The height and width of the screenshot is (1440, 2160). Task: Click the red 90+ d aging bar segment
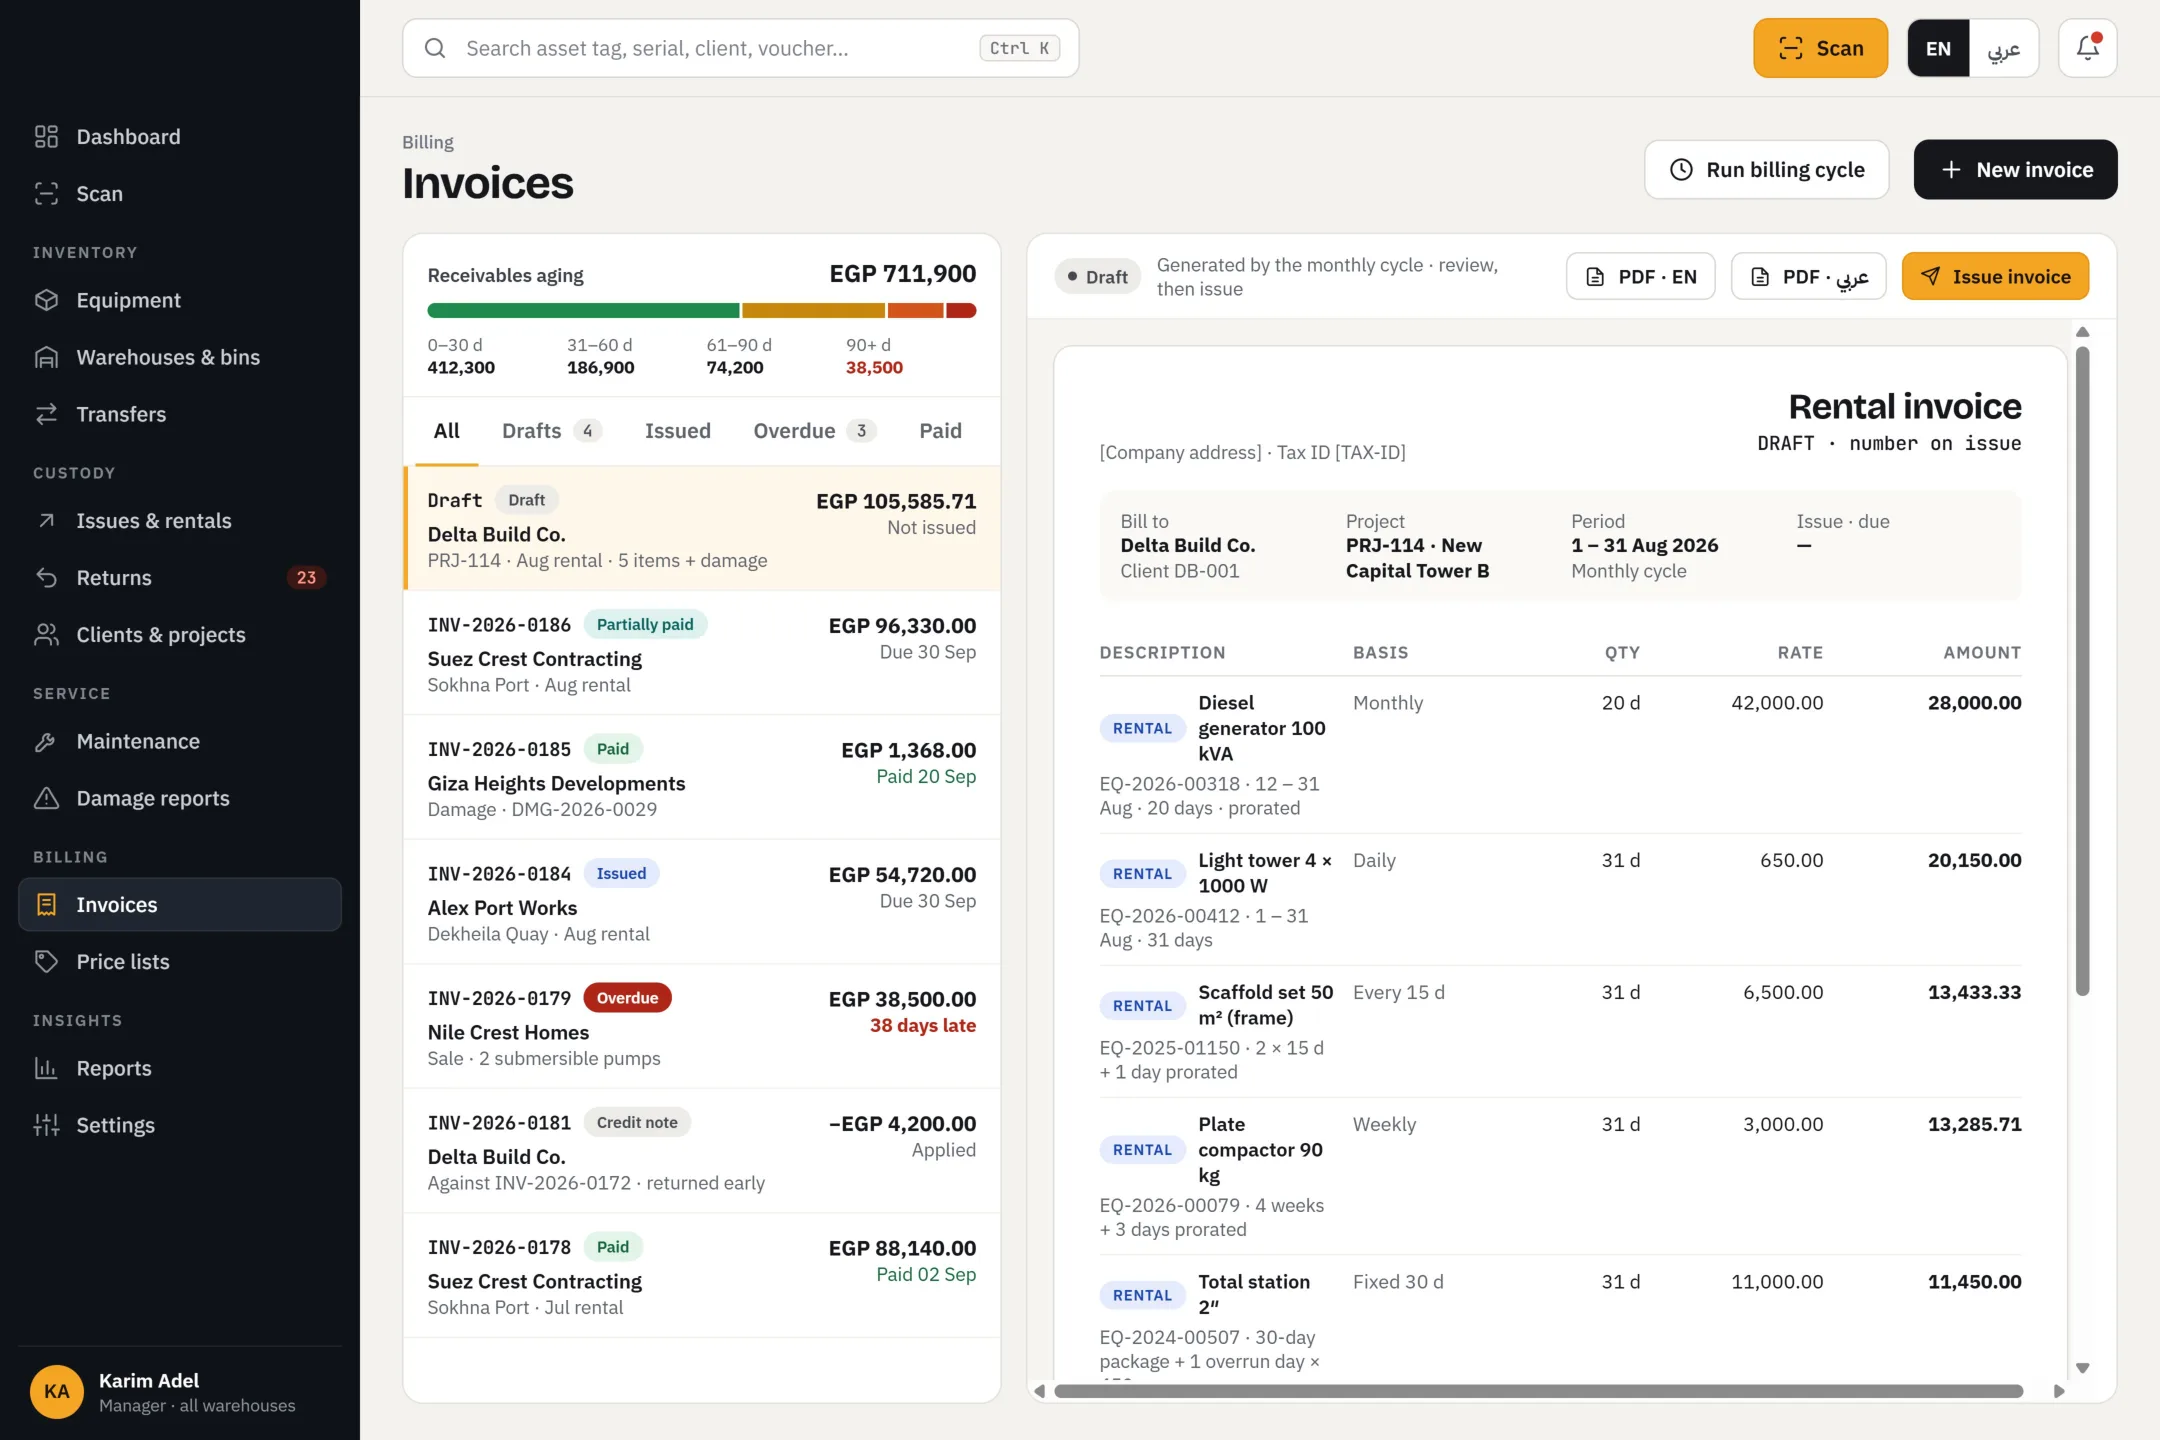pos(961,311)
